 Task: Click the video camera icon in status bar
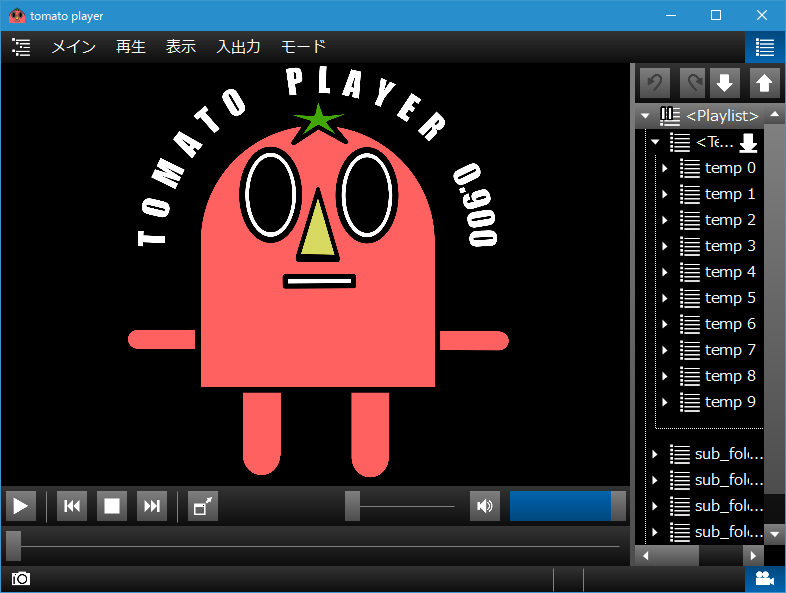tap(765, 579)
